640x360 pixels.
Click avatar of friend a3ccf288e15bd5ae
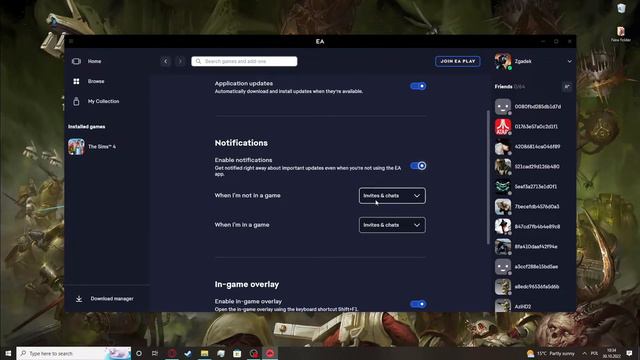(x=503, y=267)
